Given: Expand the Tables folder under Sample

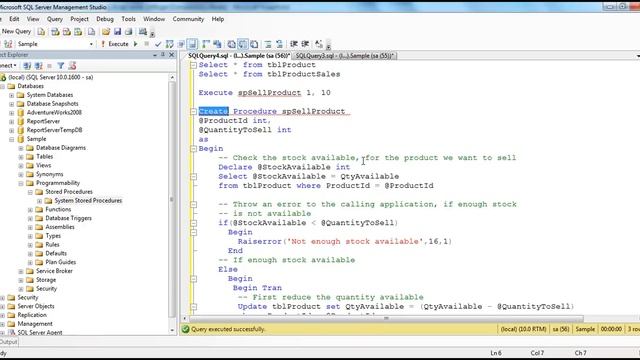Looking at the screenshot, I should (x=21, y=157).
